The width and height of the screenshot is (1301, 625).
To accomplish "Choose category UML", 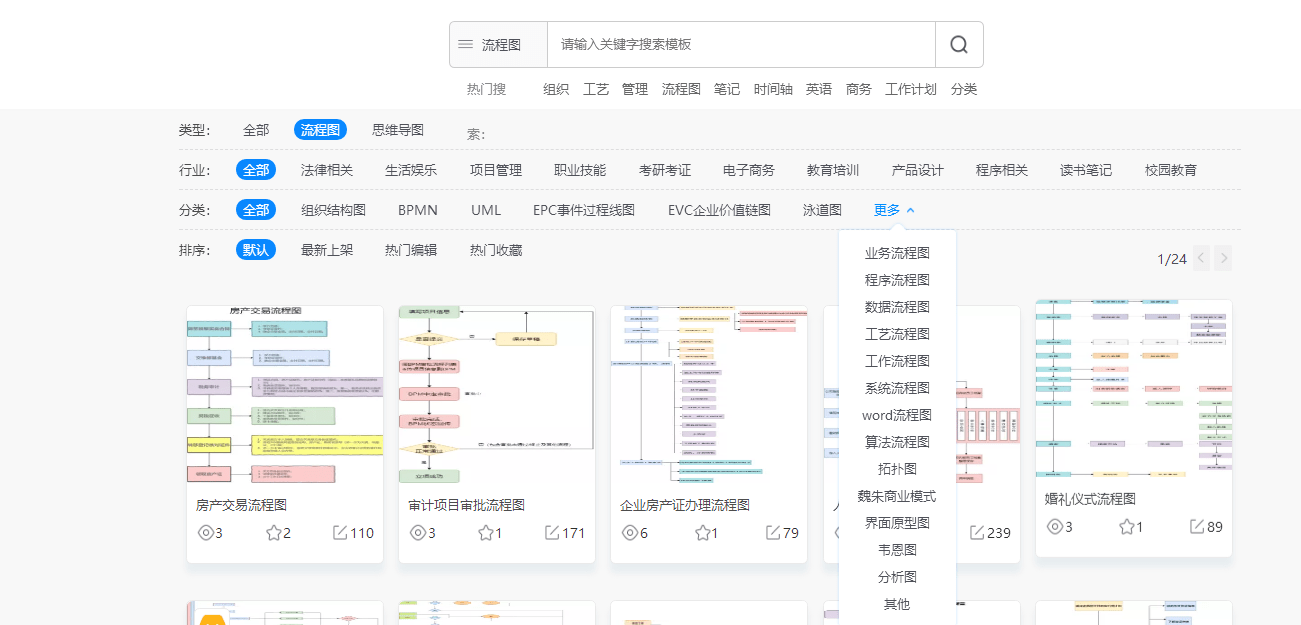I will point(486,210).
